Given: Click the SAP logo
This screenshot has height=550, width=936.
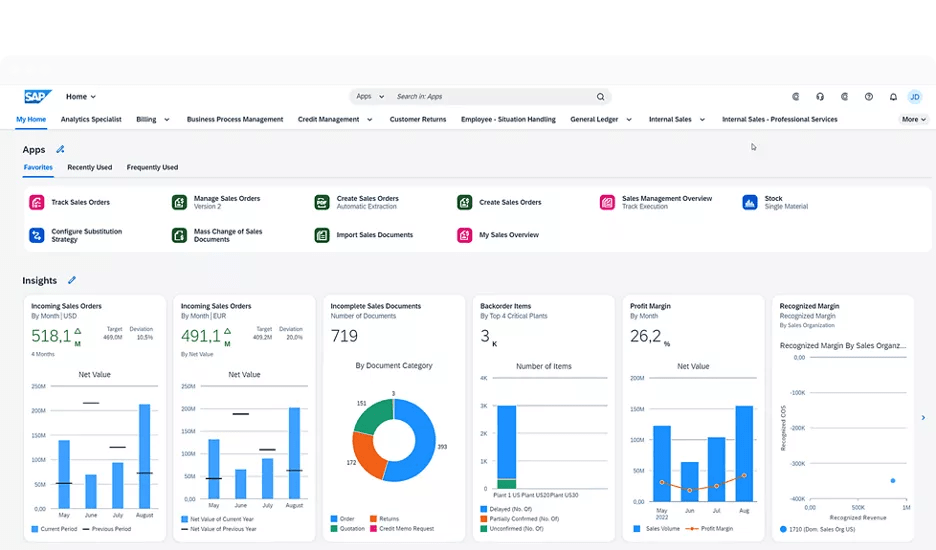Looking at the screenshot, I should [37, 97].
